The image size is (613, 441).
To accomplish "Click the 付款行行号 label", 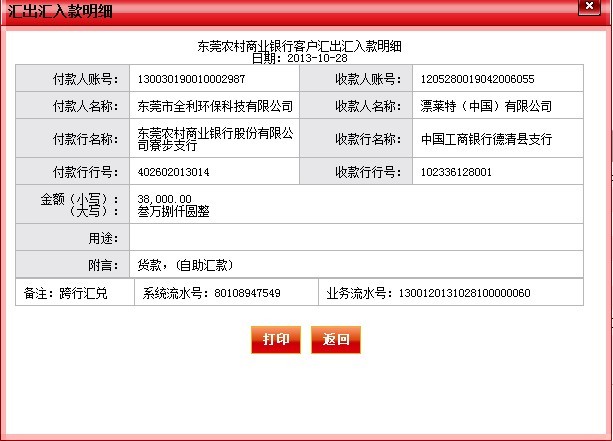I will 85,172.
